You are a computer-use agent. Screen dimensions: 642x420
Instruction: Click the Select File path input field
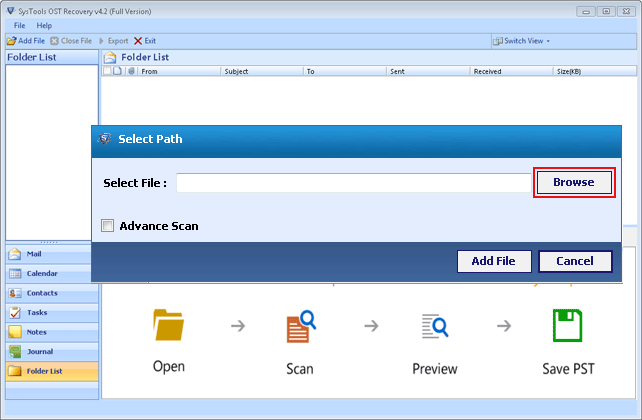(353, 183)
